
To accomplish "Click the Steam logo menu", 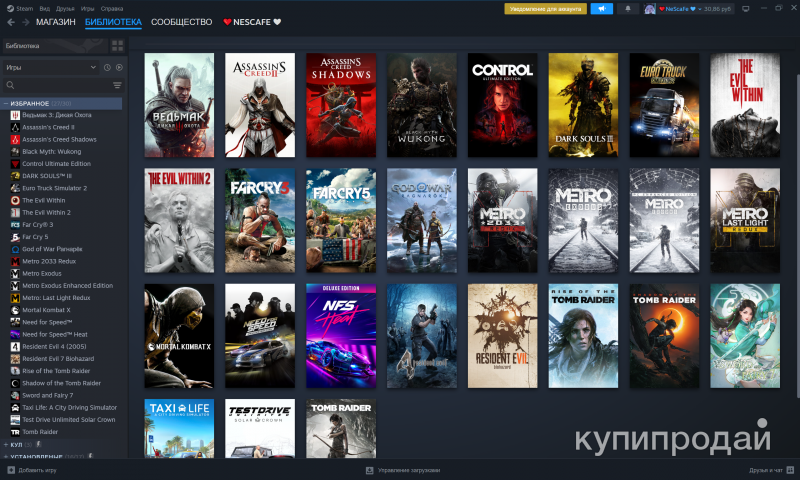I will pos(10,9).
